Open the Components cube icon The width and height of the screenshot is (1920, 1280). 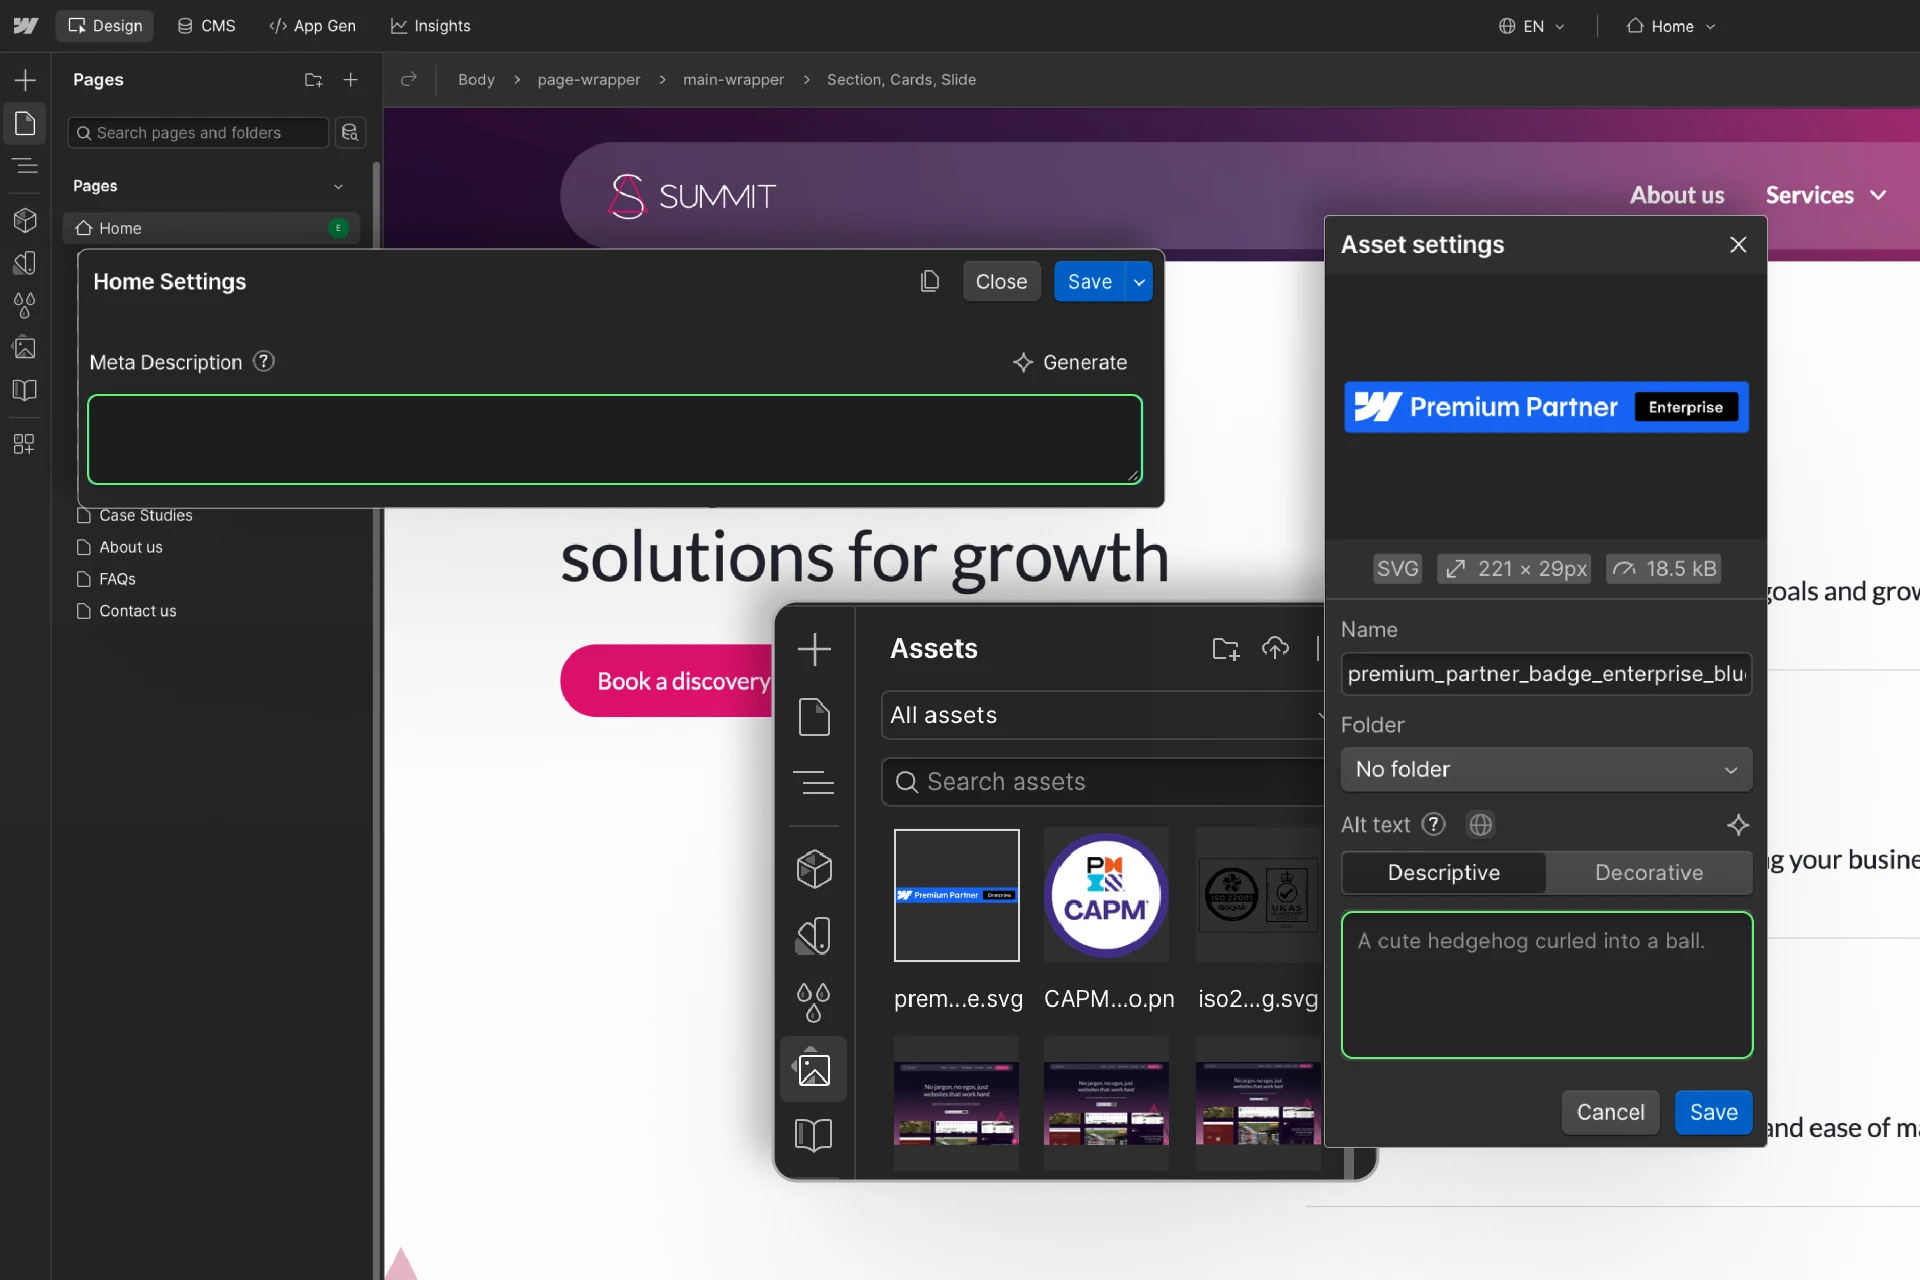coord(25,220)
